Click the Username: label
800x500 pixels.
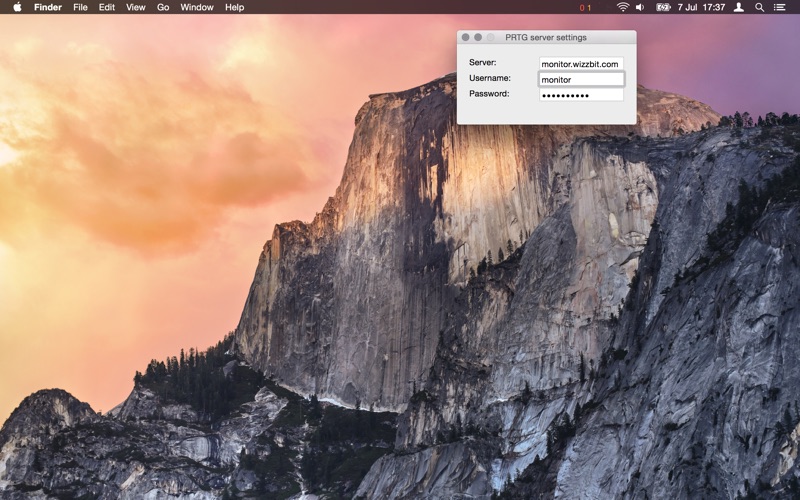pos(490,78)
